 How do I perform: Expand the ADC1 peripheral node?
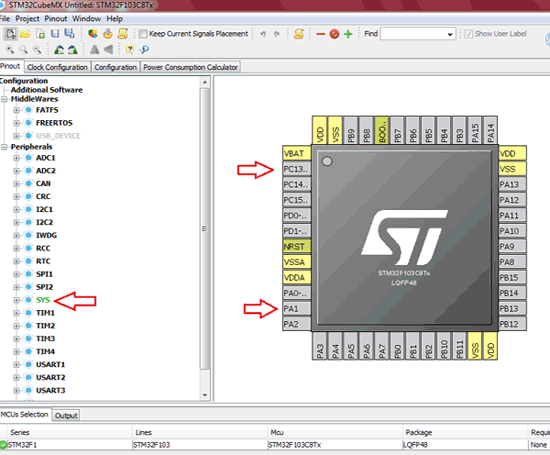tap(16, 158)
